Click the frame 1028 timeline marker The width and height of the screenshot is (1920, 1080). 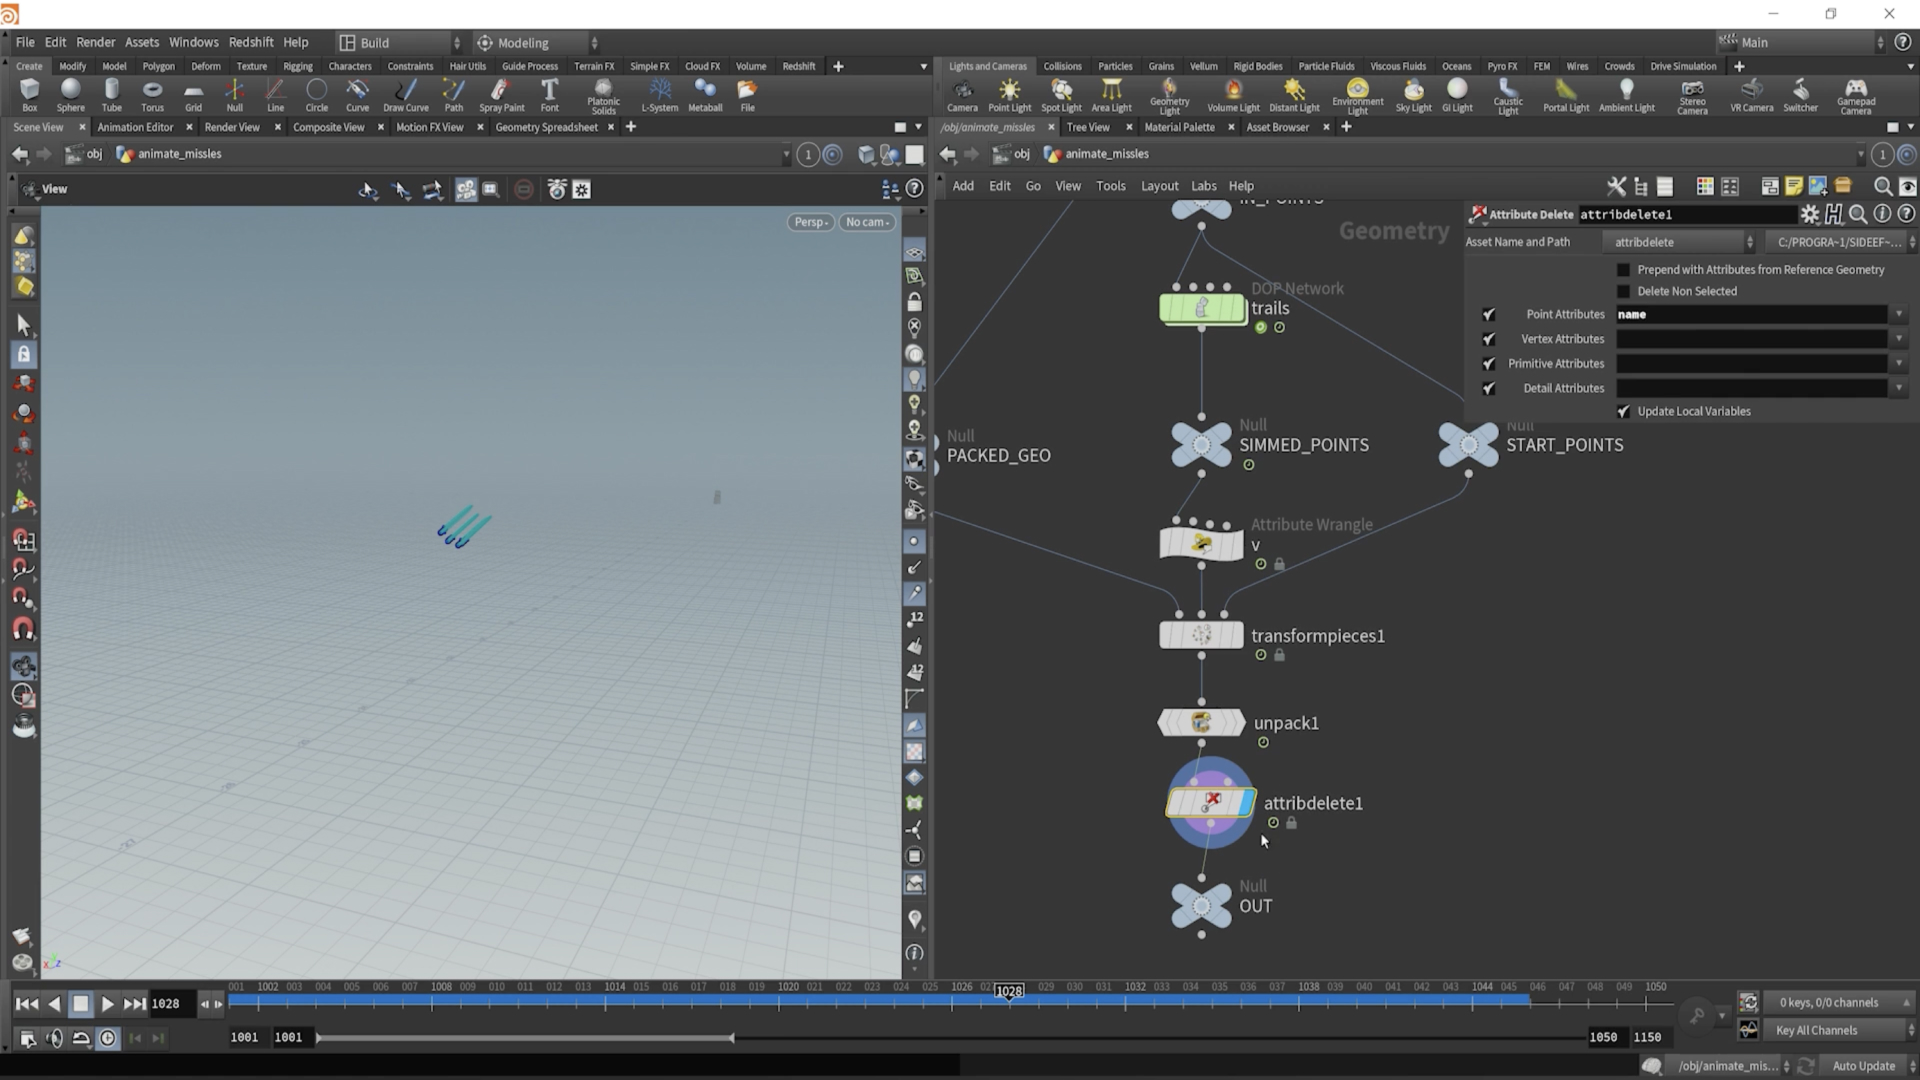[1009, 991]
